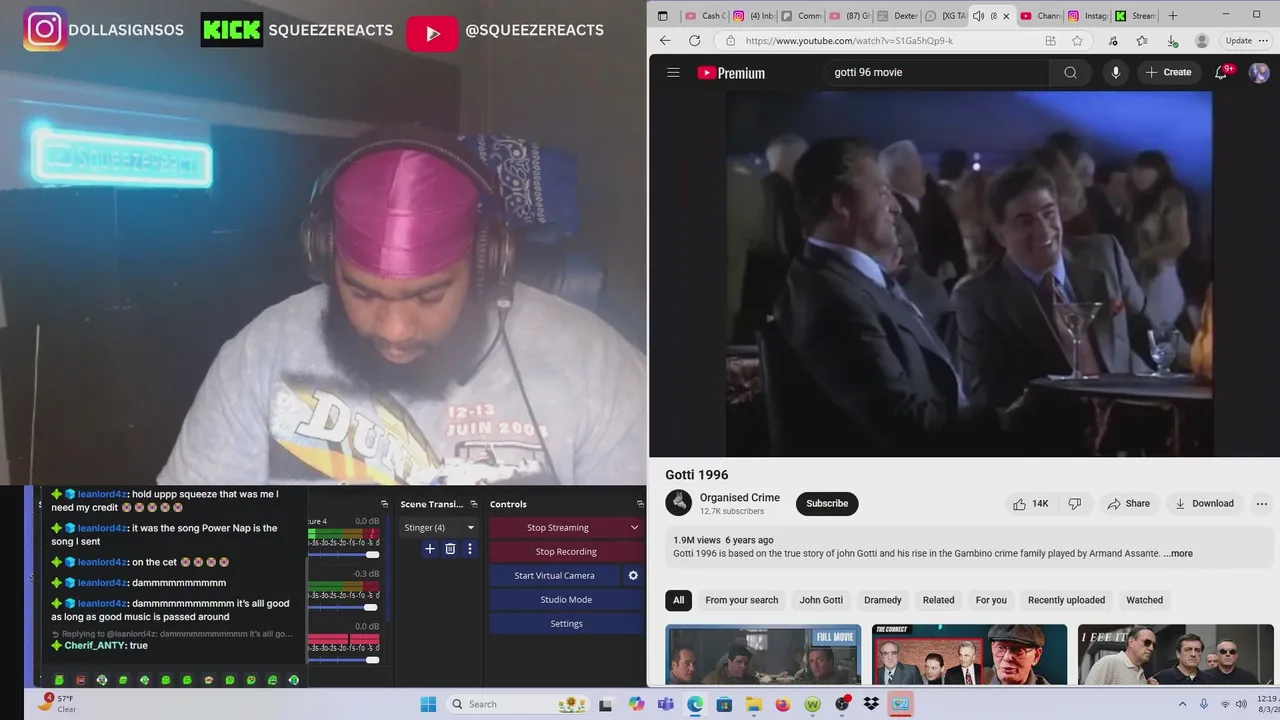Select the John Gotti chip
The image size is (1280, 720).
click(x=821, y=600)
